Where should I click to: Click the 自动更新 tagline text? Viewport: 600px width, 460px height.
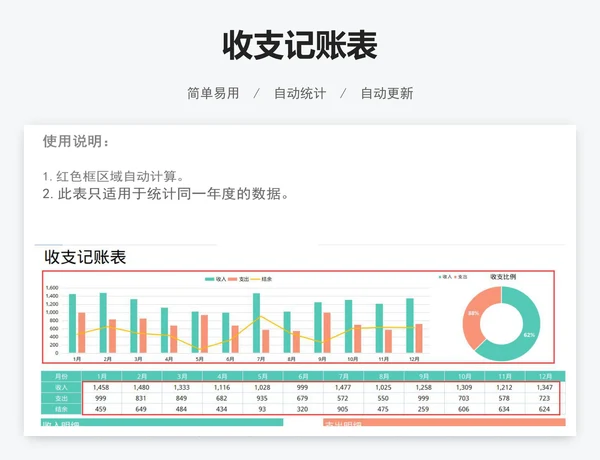coord(387,93)
